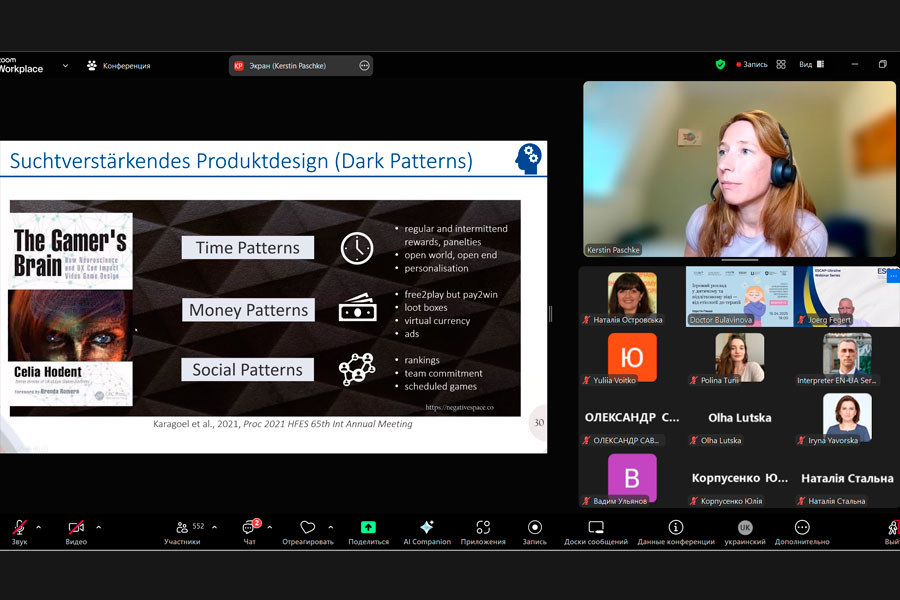Open the Вид view layout menu
Screen dimensions: 900x600
(811, 64)
